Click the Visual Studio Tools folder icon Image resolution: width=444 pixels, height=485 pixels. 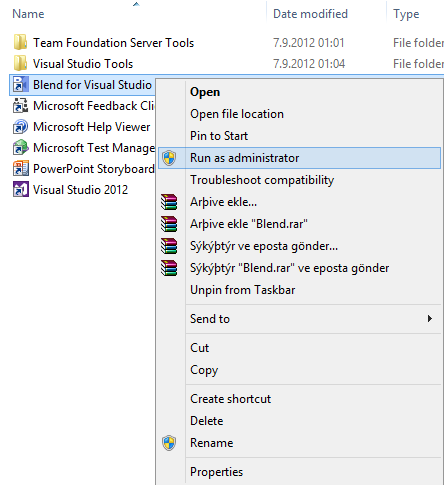tap(20, 63)
